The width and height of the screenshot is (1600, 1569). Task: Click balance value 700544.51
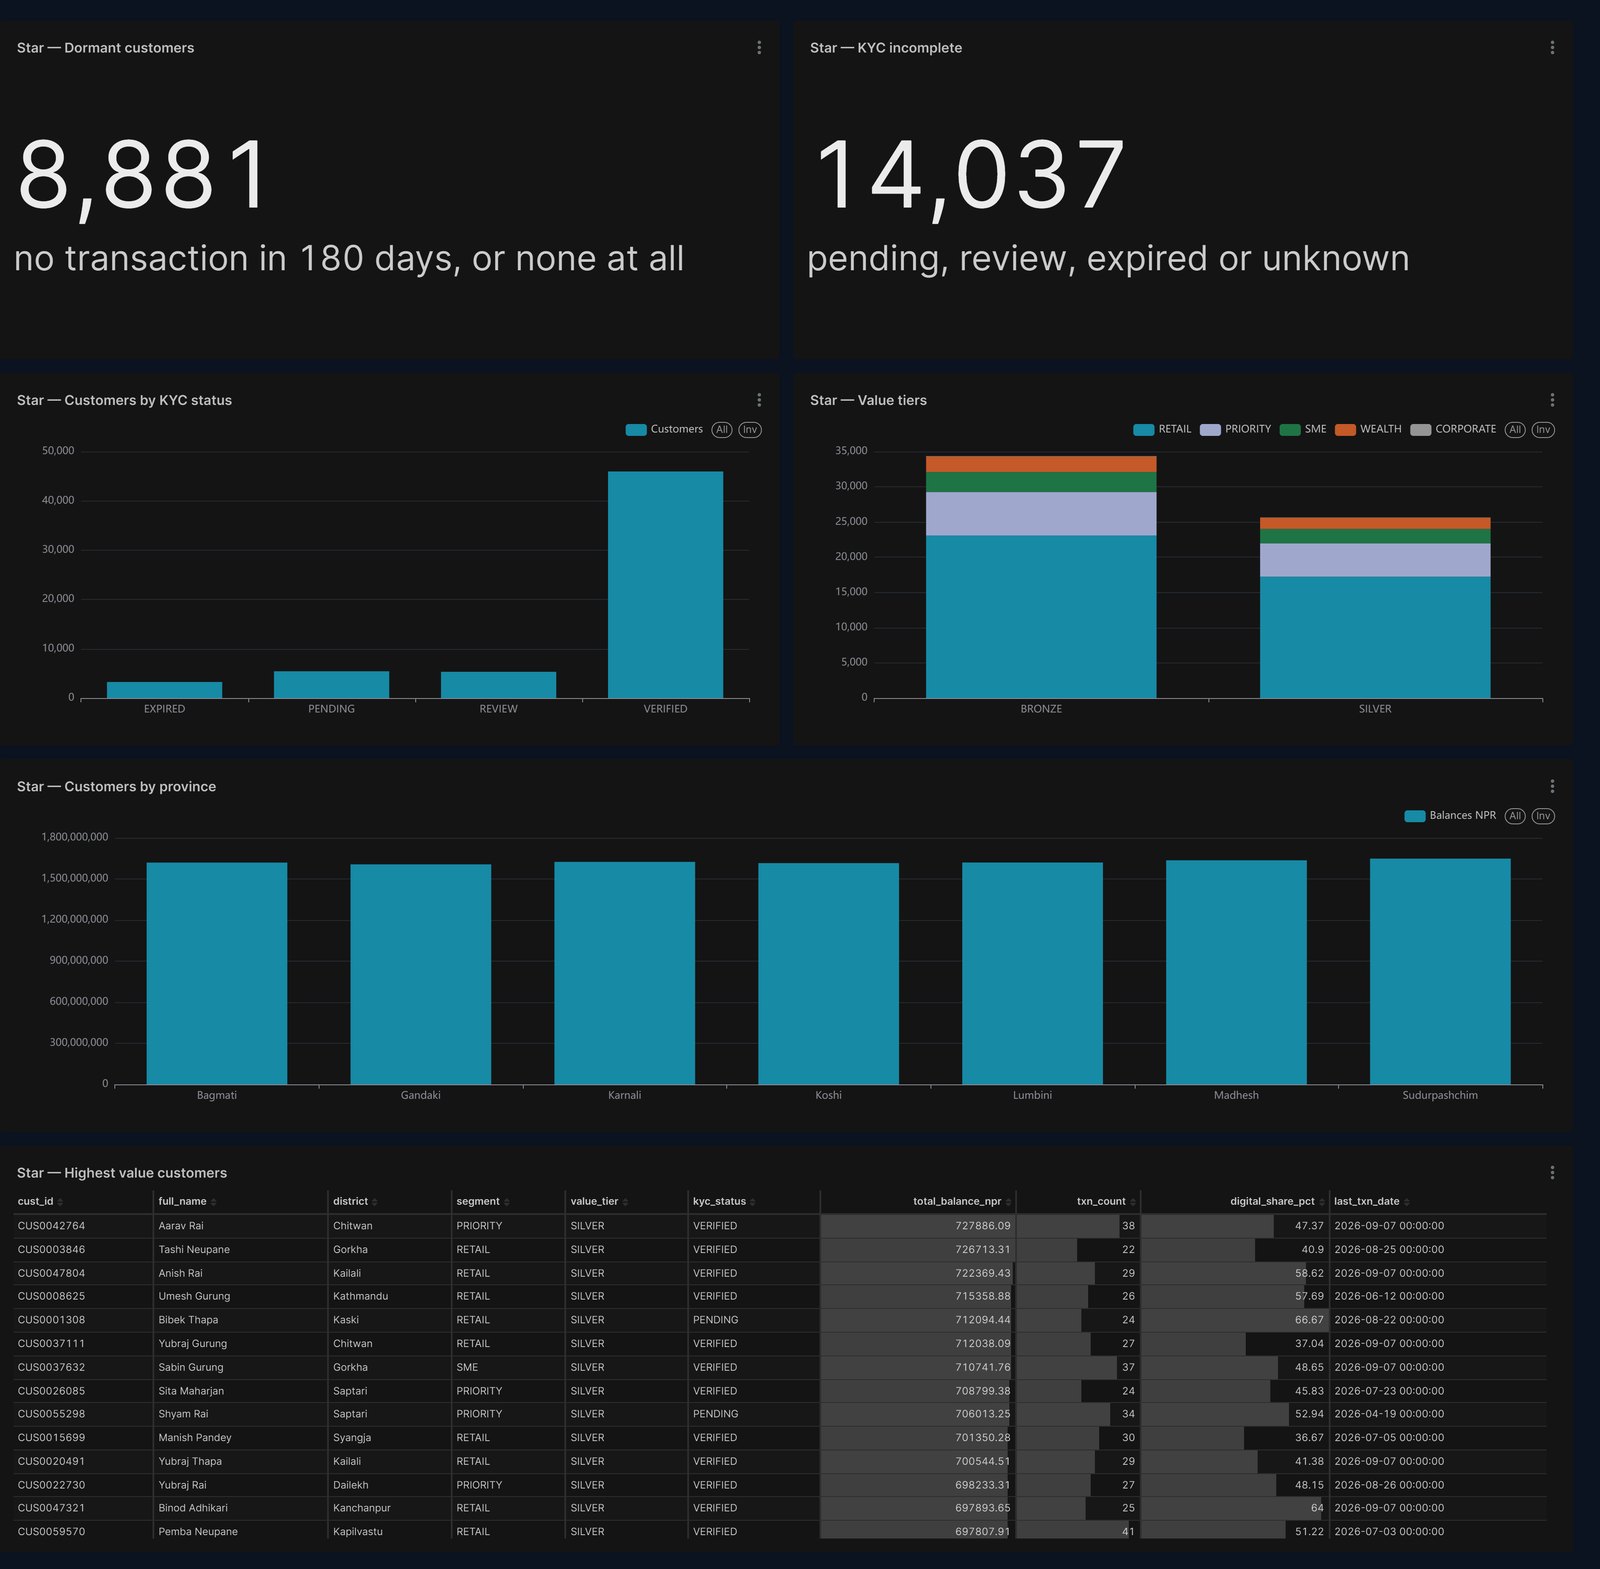(x=982, y=1461)
